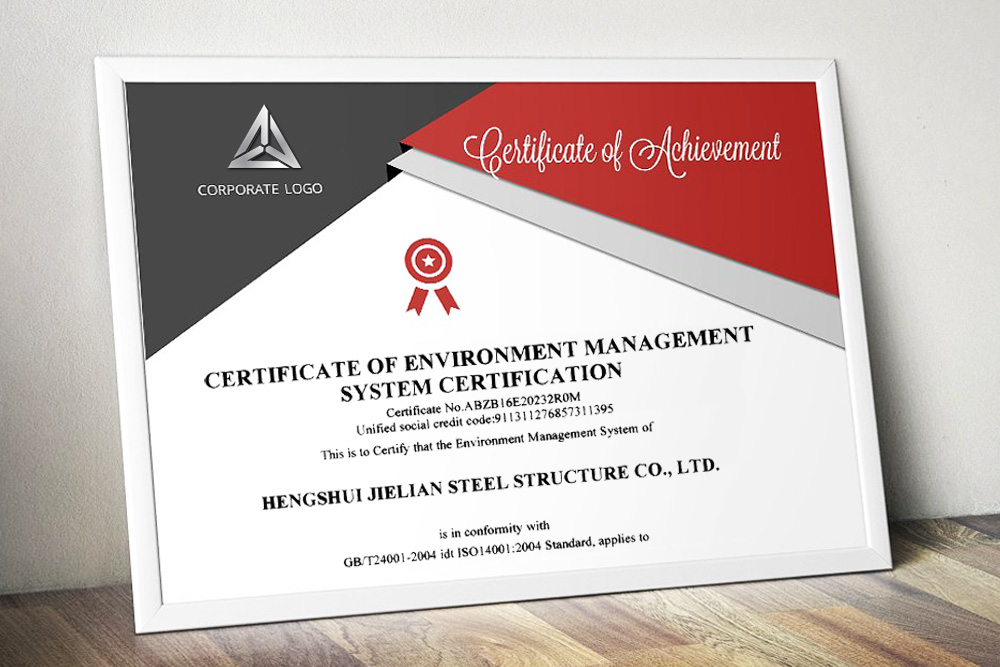The width and height of the screenshot is (1000, 667).
Task: Click 'This is to Certify that' sentence
Action: click(x=487, y=441)
